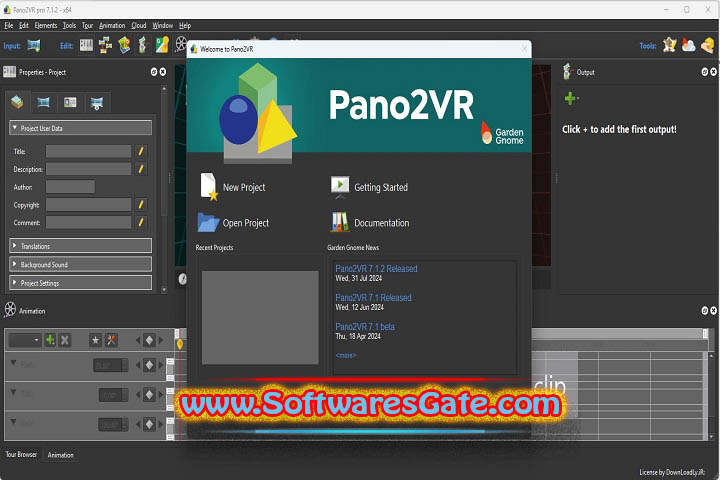Viewport: 720px width, 480px height.
Task: Click the Title input field
Action: tap(89, 151)
